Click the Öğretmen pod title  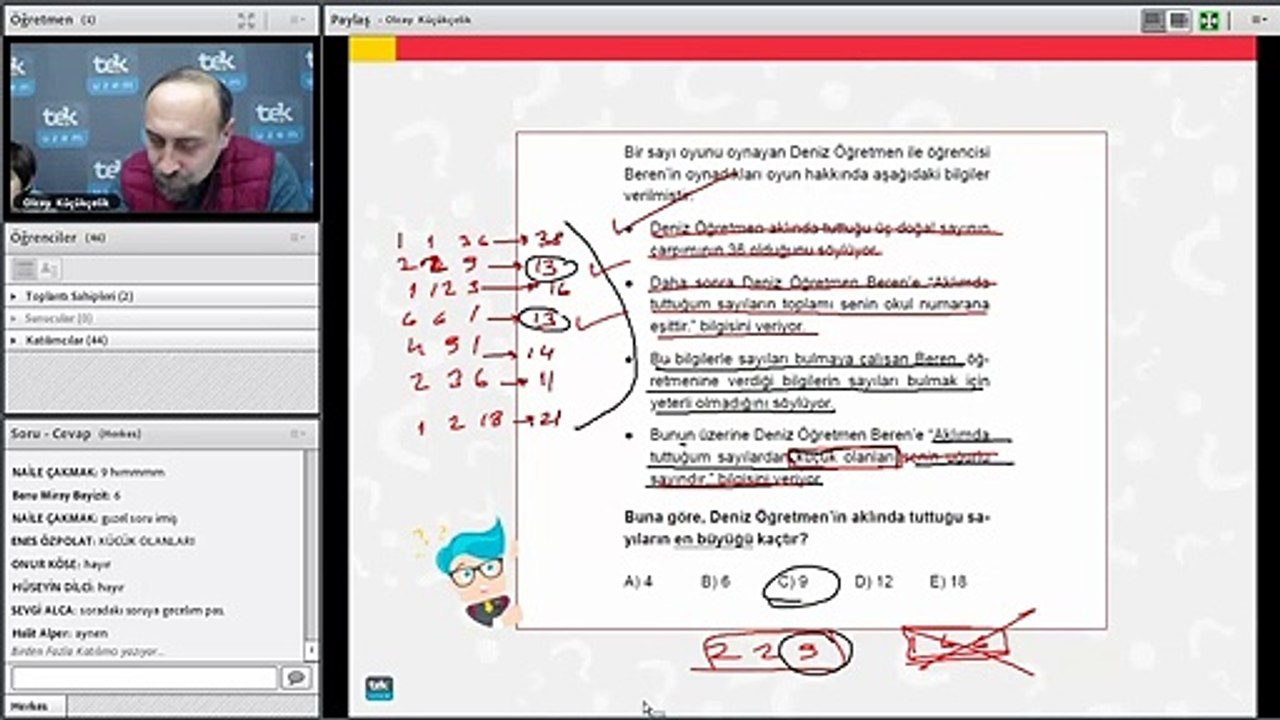click(x=41, y=20)
